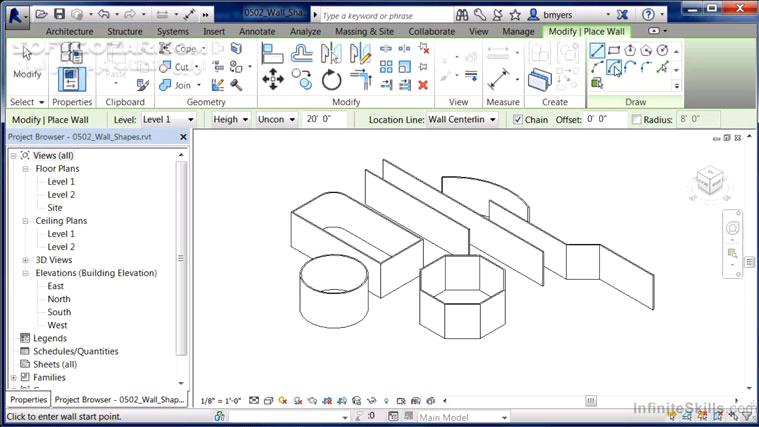
Task: Click the Align tool in Modify panel
Action: (272, 53)
